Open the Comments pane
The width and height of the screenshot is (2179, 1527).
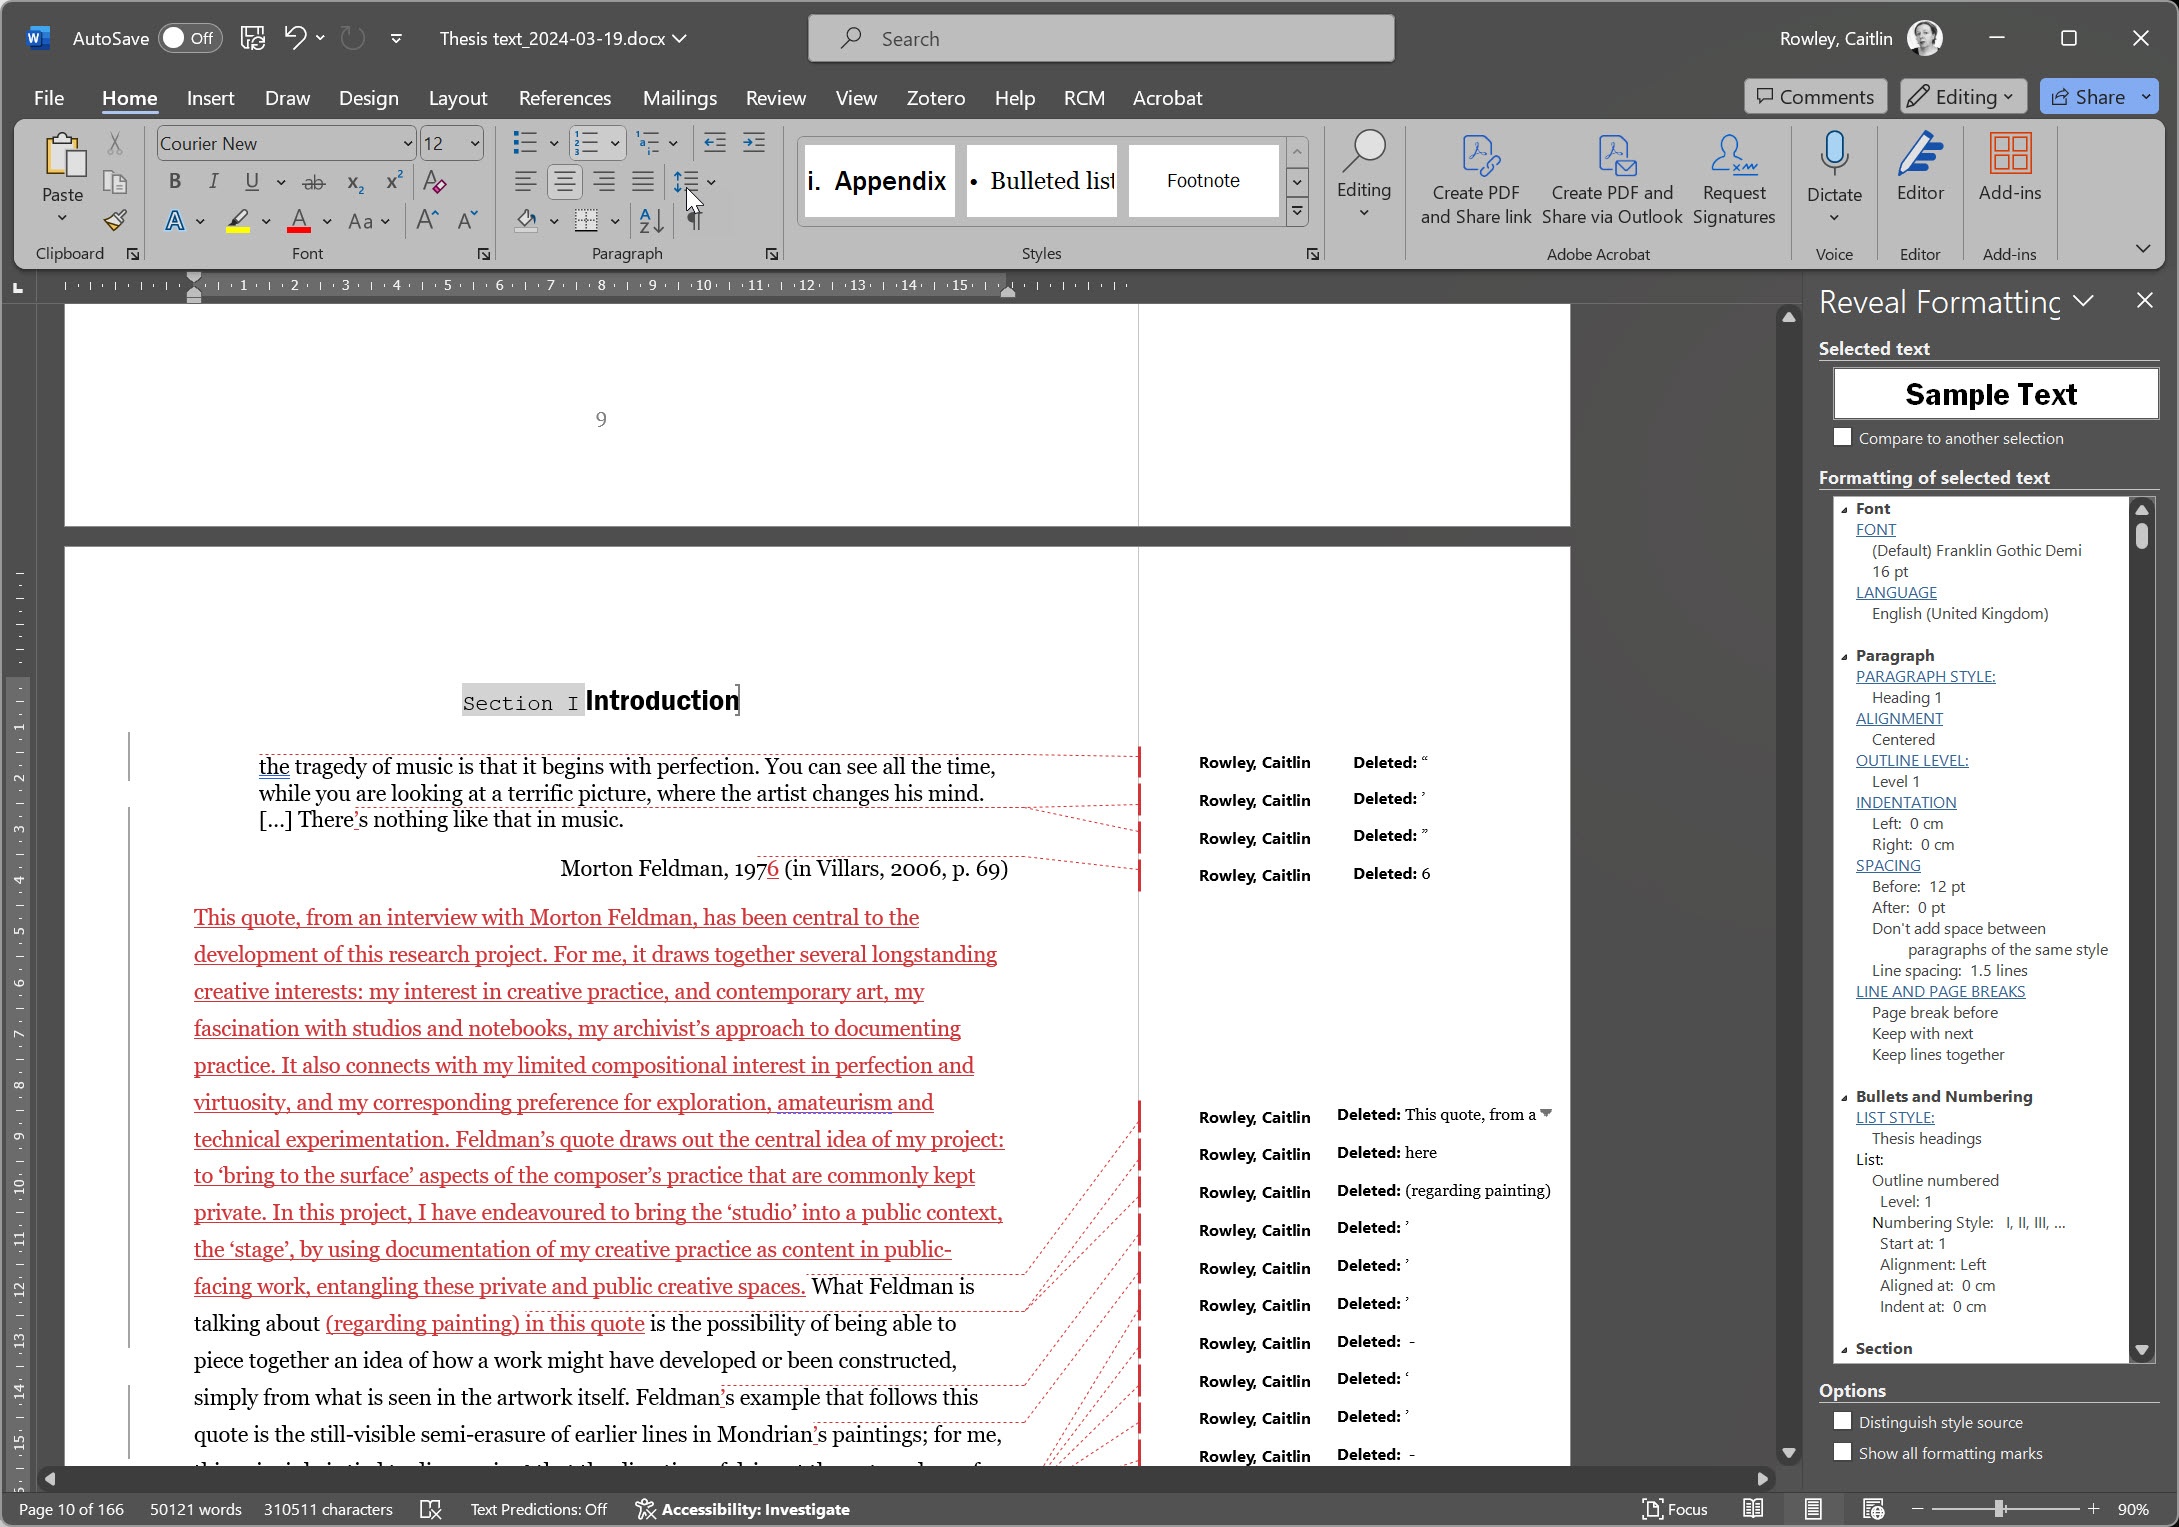point(1815,97)
